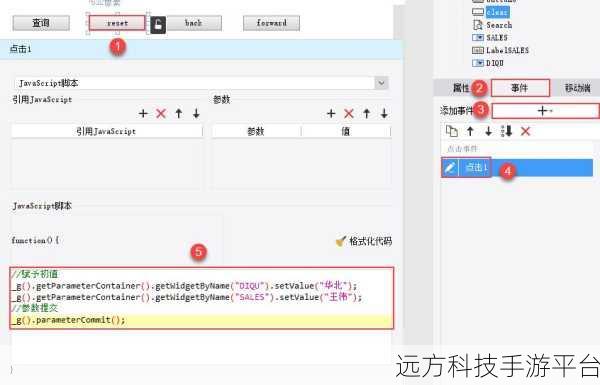This screenshot has width=600, height=385.
Task: Click 格式化代码 to format code
Action: coord(364,241)
